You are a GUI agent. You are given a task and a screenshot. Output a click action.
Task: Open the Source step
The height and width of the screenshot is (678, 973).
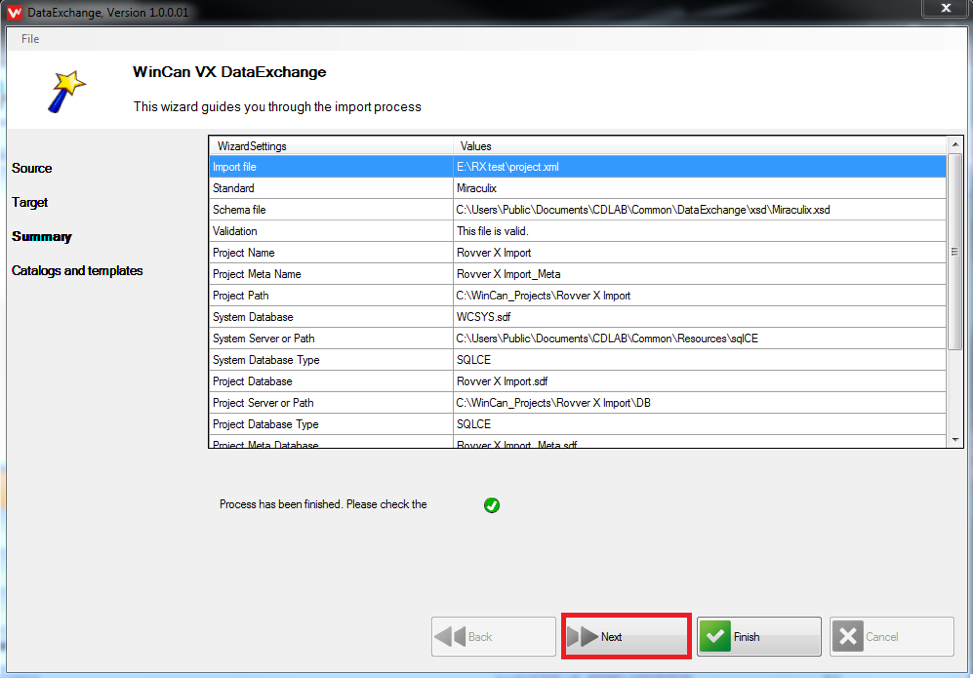[31, 168]
